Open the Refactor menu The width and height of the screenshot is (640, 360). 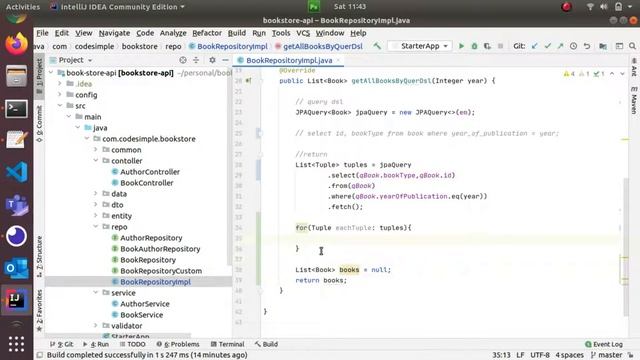click(x=207, y=33)
